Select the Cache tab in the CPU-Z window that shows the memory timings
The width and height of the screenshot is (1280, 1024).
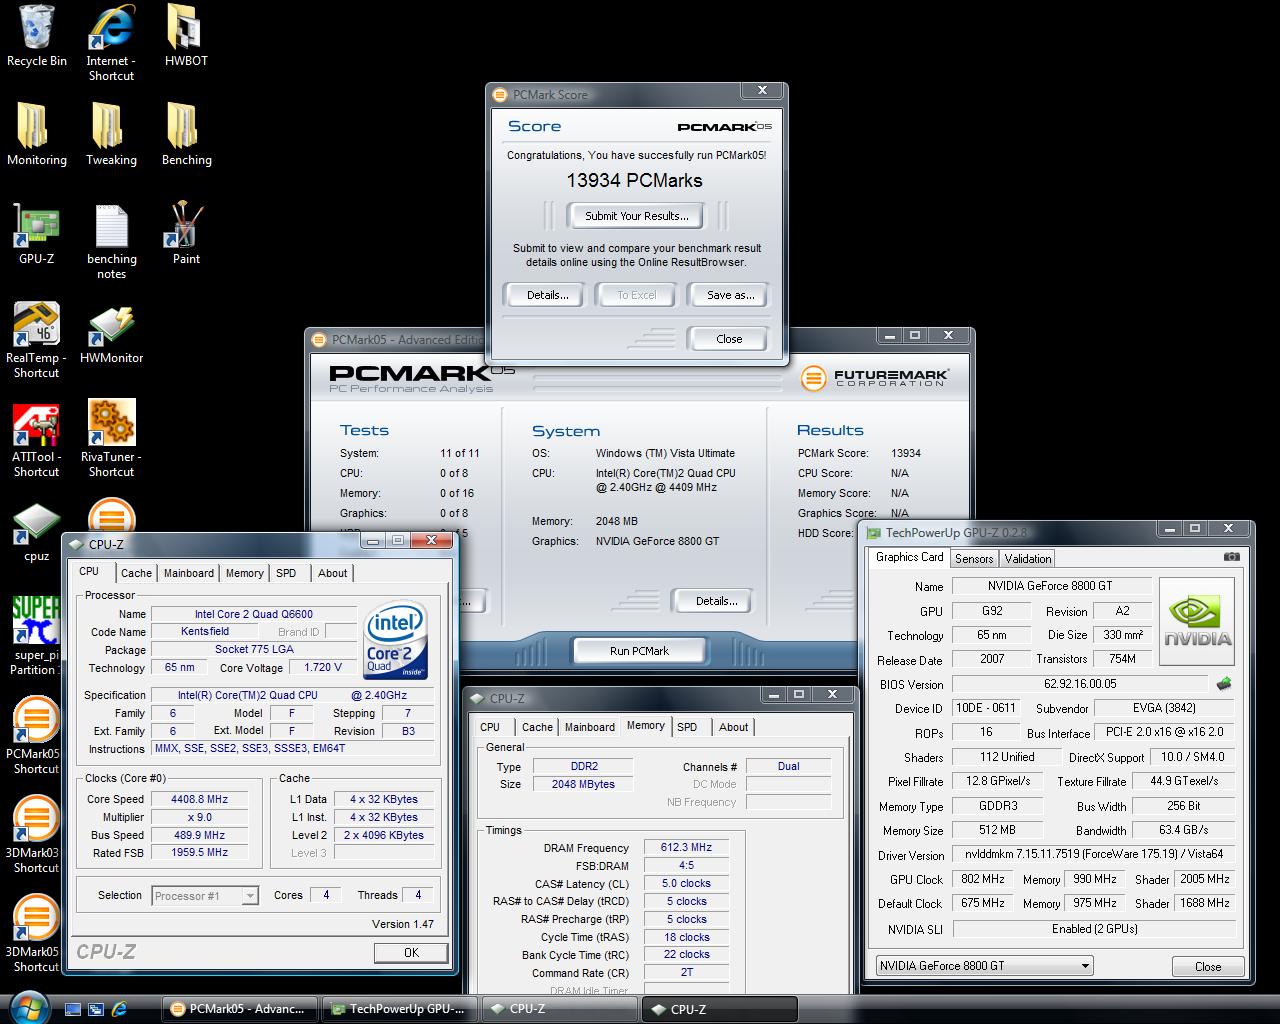(537, 727)
